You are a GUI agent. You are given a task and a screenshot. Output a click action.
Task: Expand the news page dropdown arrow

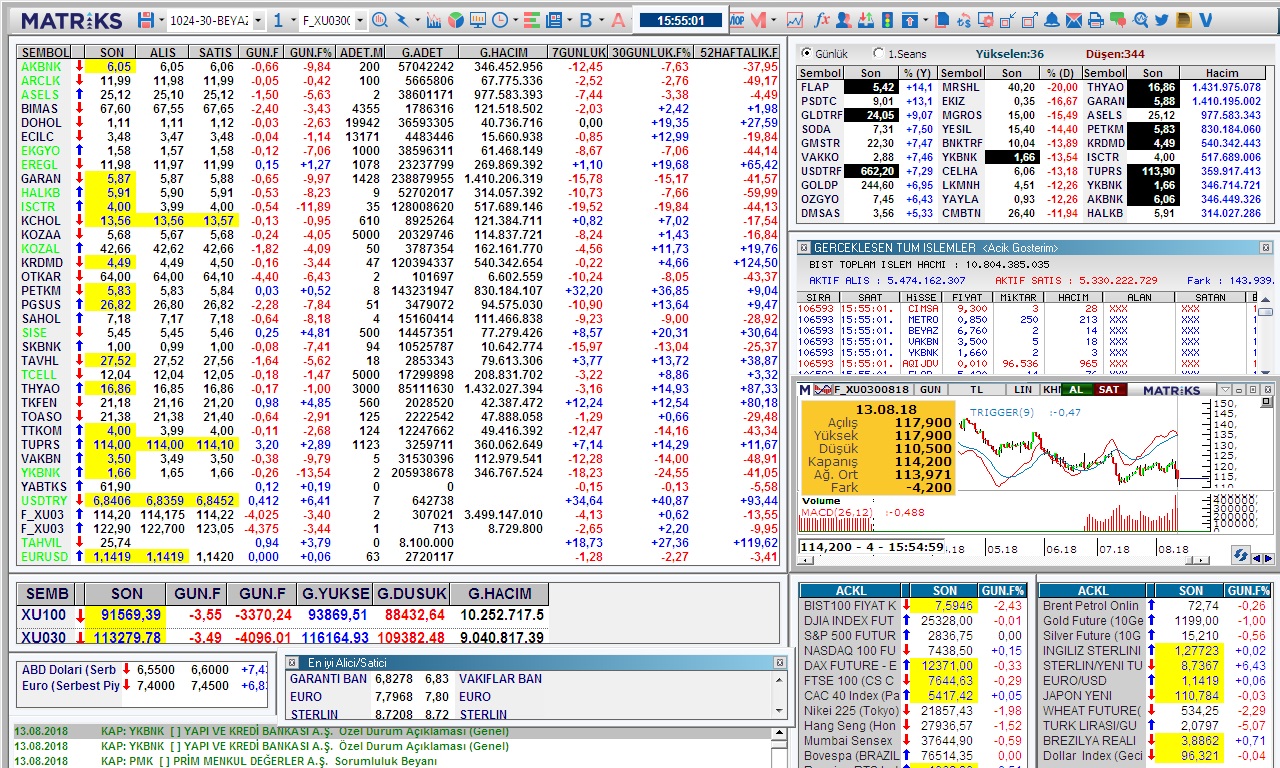pyautogui.click(x=569, y=20)
